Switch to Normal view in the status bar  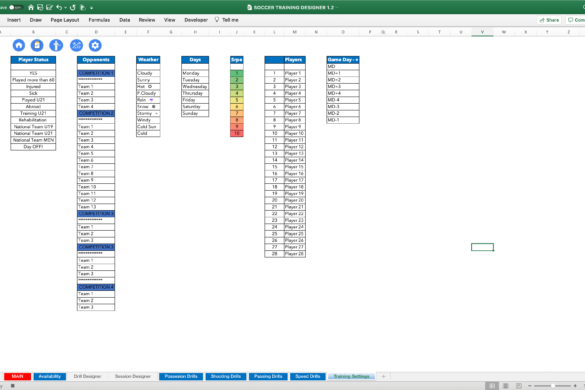(492, 386)
